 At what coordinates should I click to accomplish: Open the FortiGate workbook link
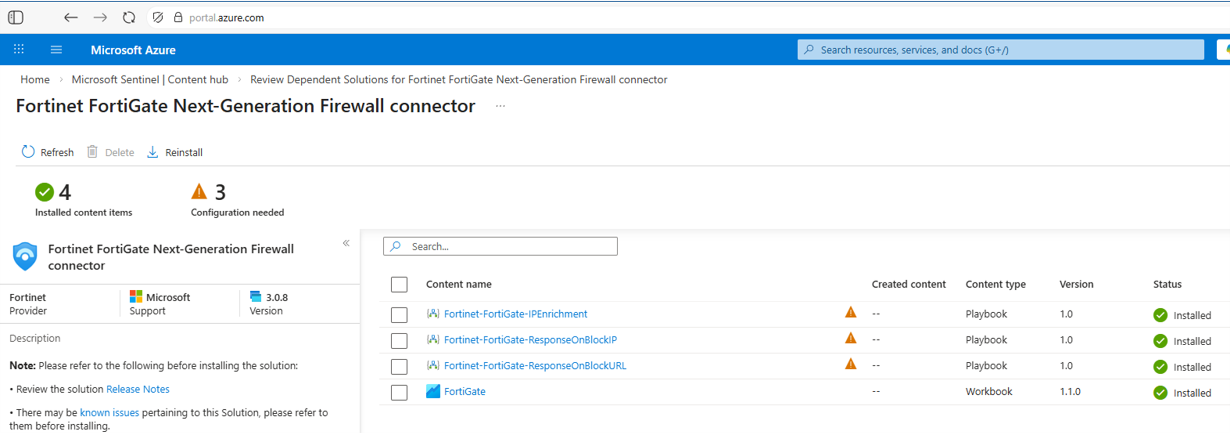[464, 392]
